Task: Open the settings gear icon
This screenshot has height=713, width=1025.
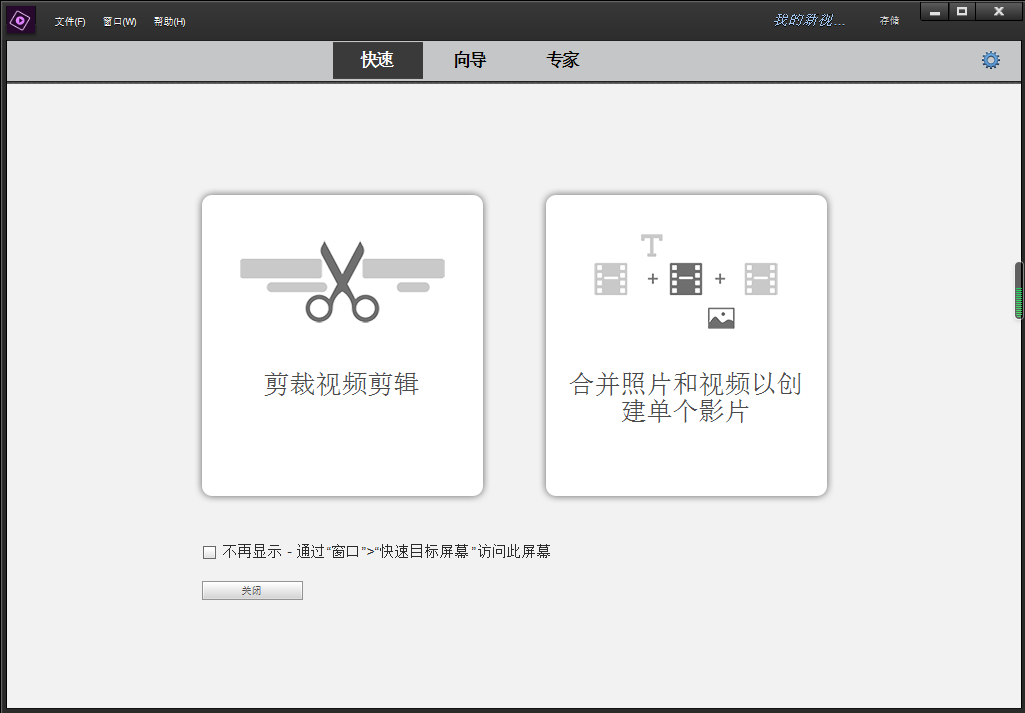Action: coord(990,60)
